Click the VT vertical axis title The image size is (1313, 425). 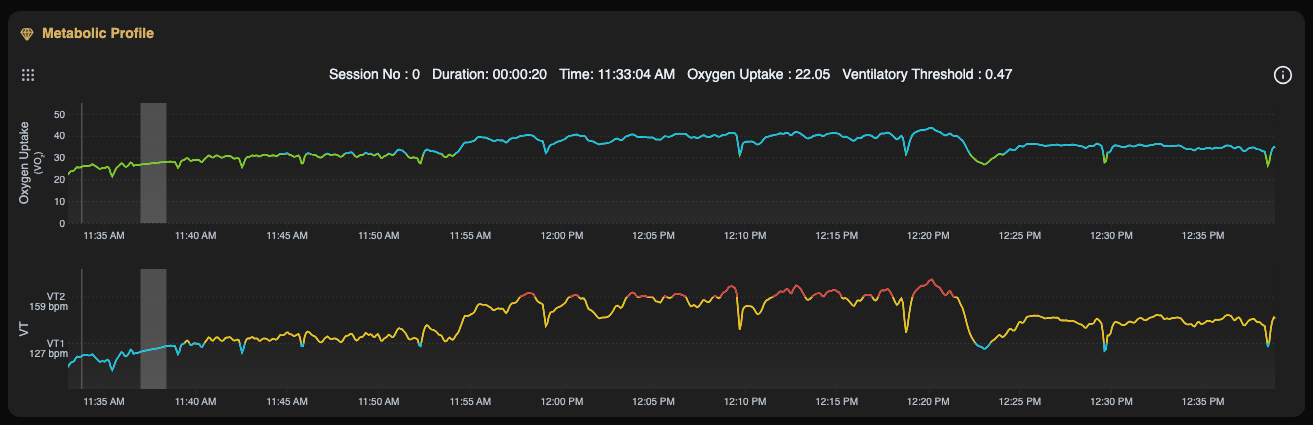[x=25, y=328]
